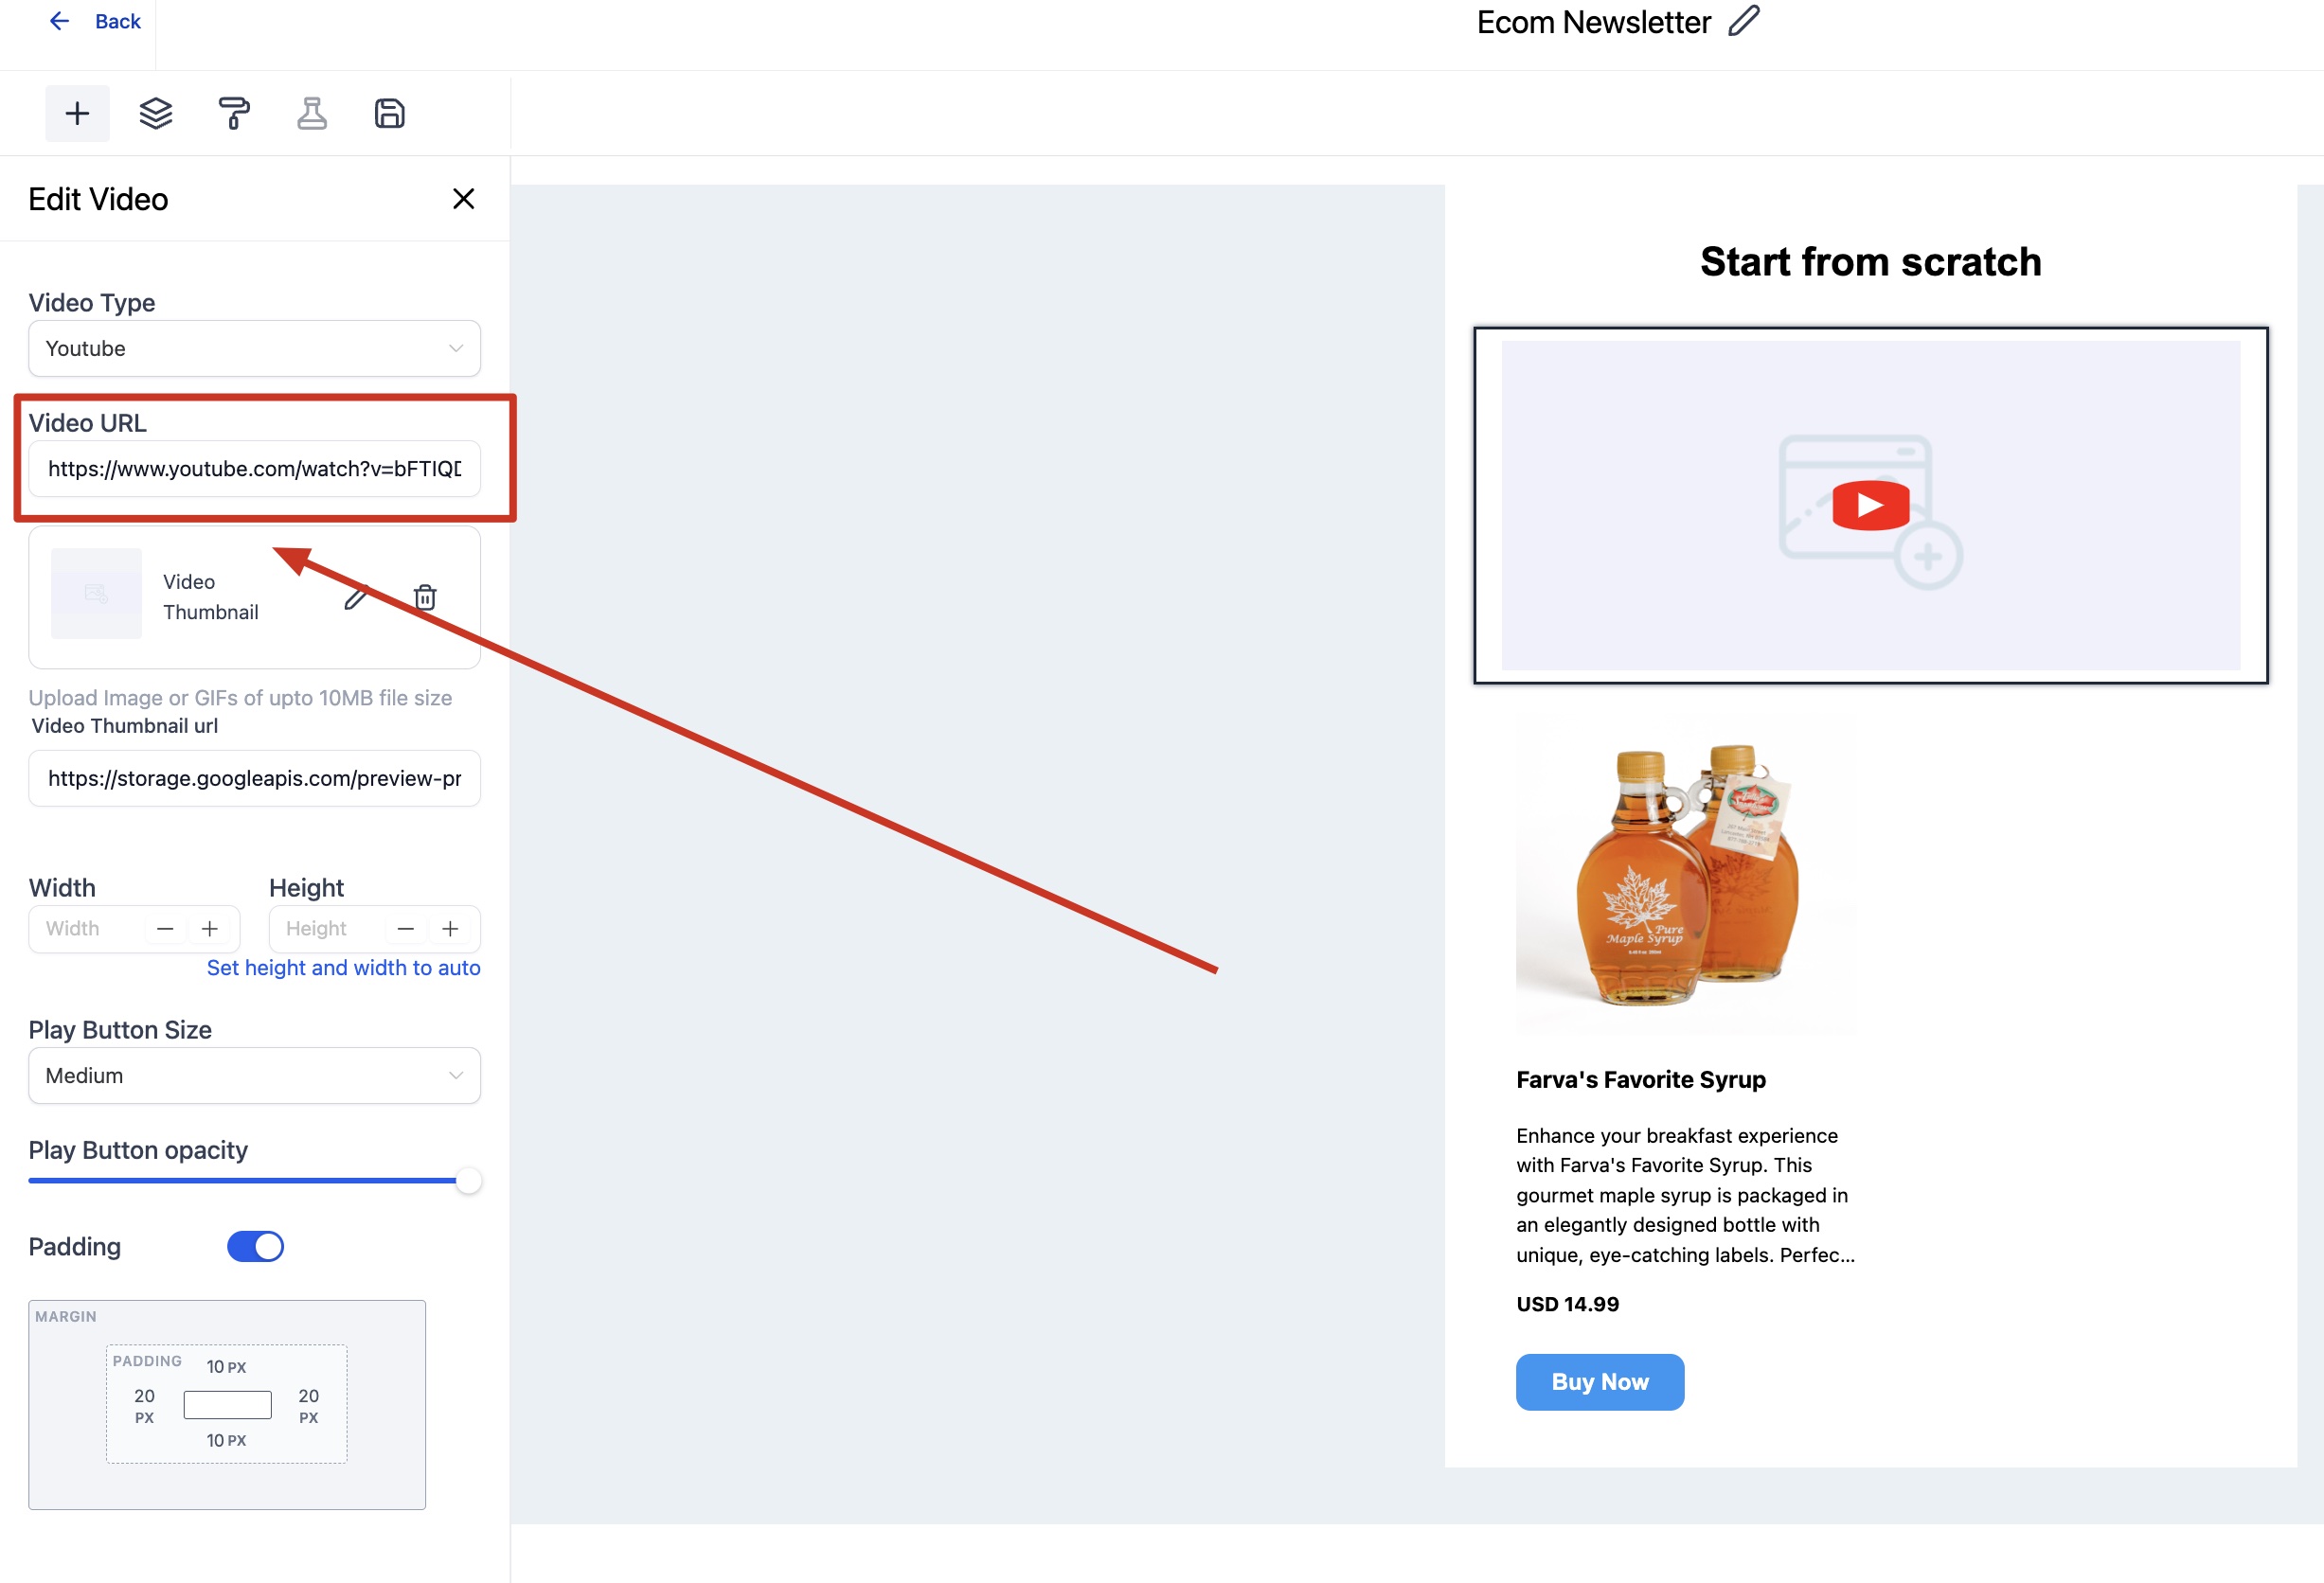Click the Buy Now button
The width and height of the screenshot is (2324, 1583).
(1599, 1381)
